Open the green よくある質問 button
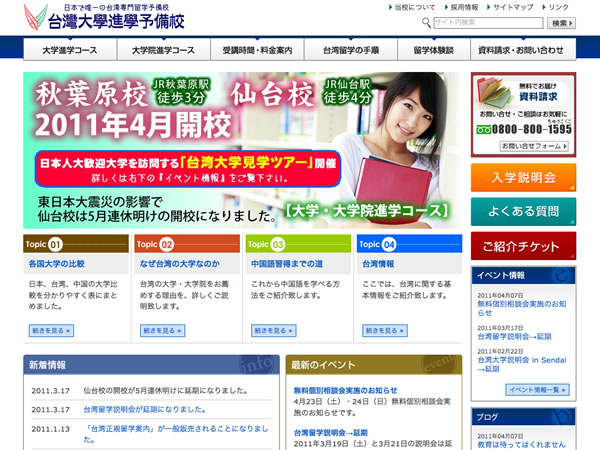 pos(523,211)
